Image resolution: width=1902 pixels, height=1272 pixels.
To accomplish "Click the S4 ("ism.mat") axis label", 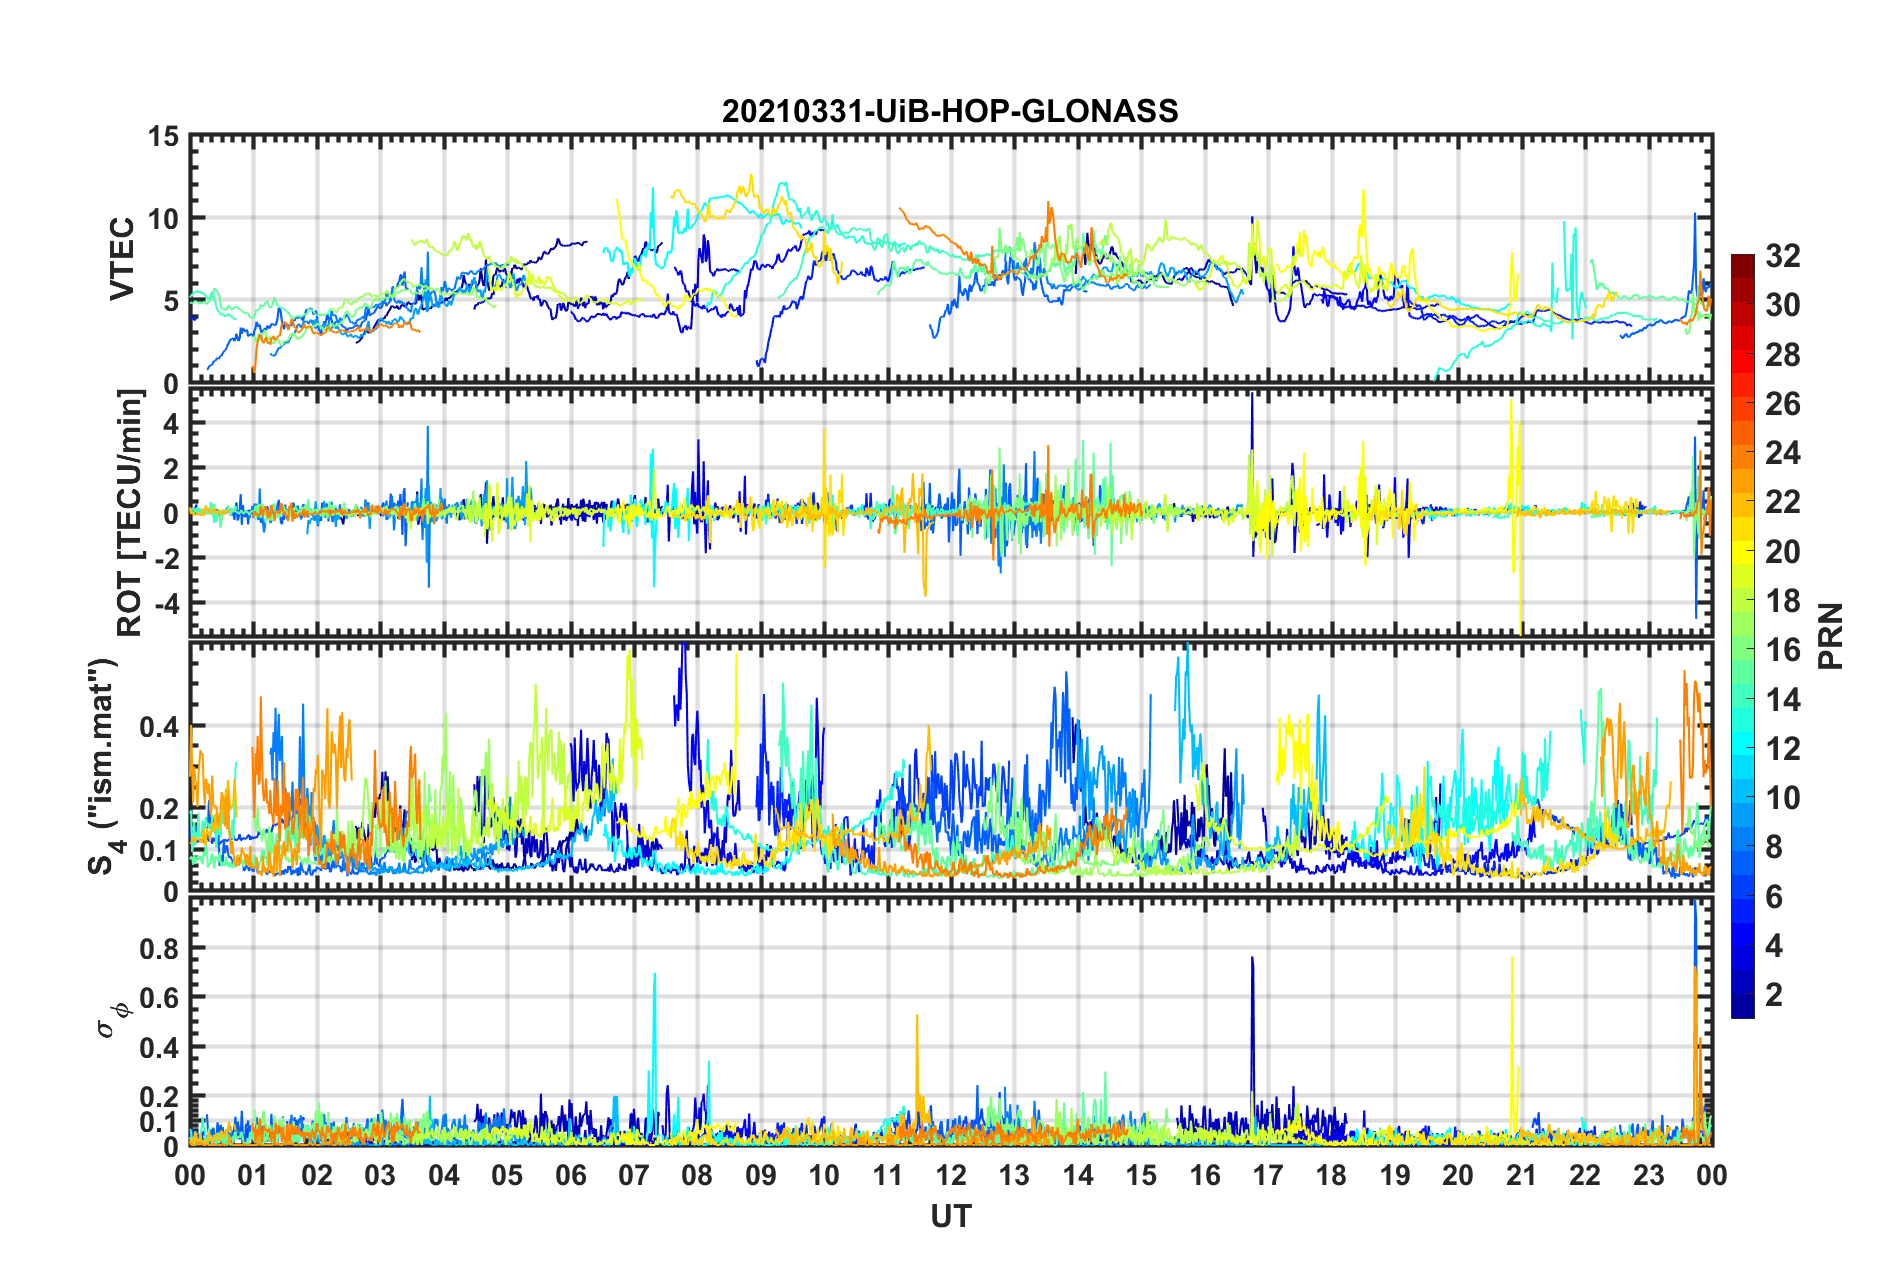I will [x=105, y=766].
